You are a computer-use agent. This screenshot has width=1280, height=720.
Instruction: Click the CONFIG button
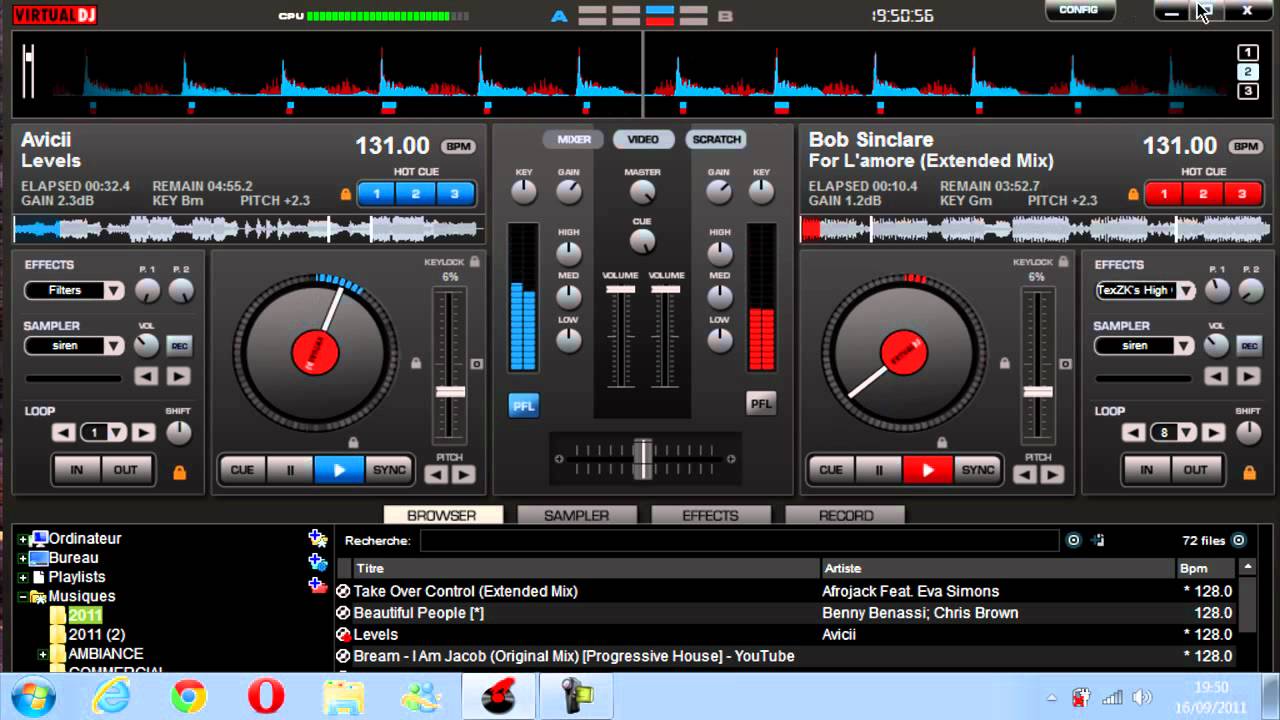pos(1079,10)
